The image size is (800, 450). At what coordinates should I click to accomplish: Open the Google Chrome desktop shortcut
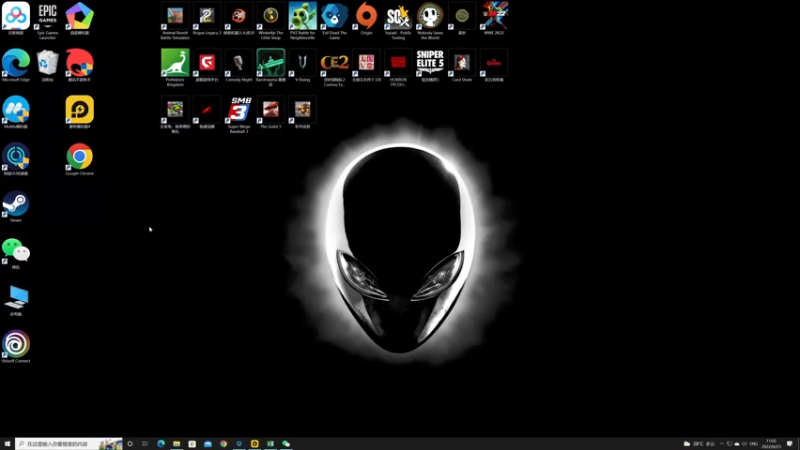pos(80,159)
